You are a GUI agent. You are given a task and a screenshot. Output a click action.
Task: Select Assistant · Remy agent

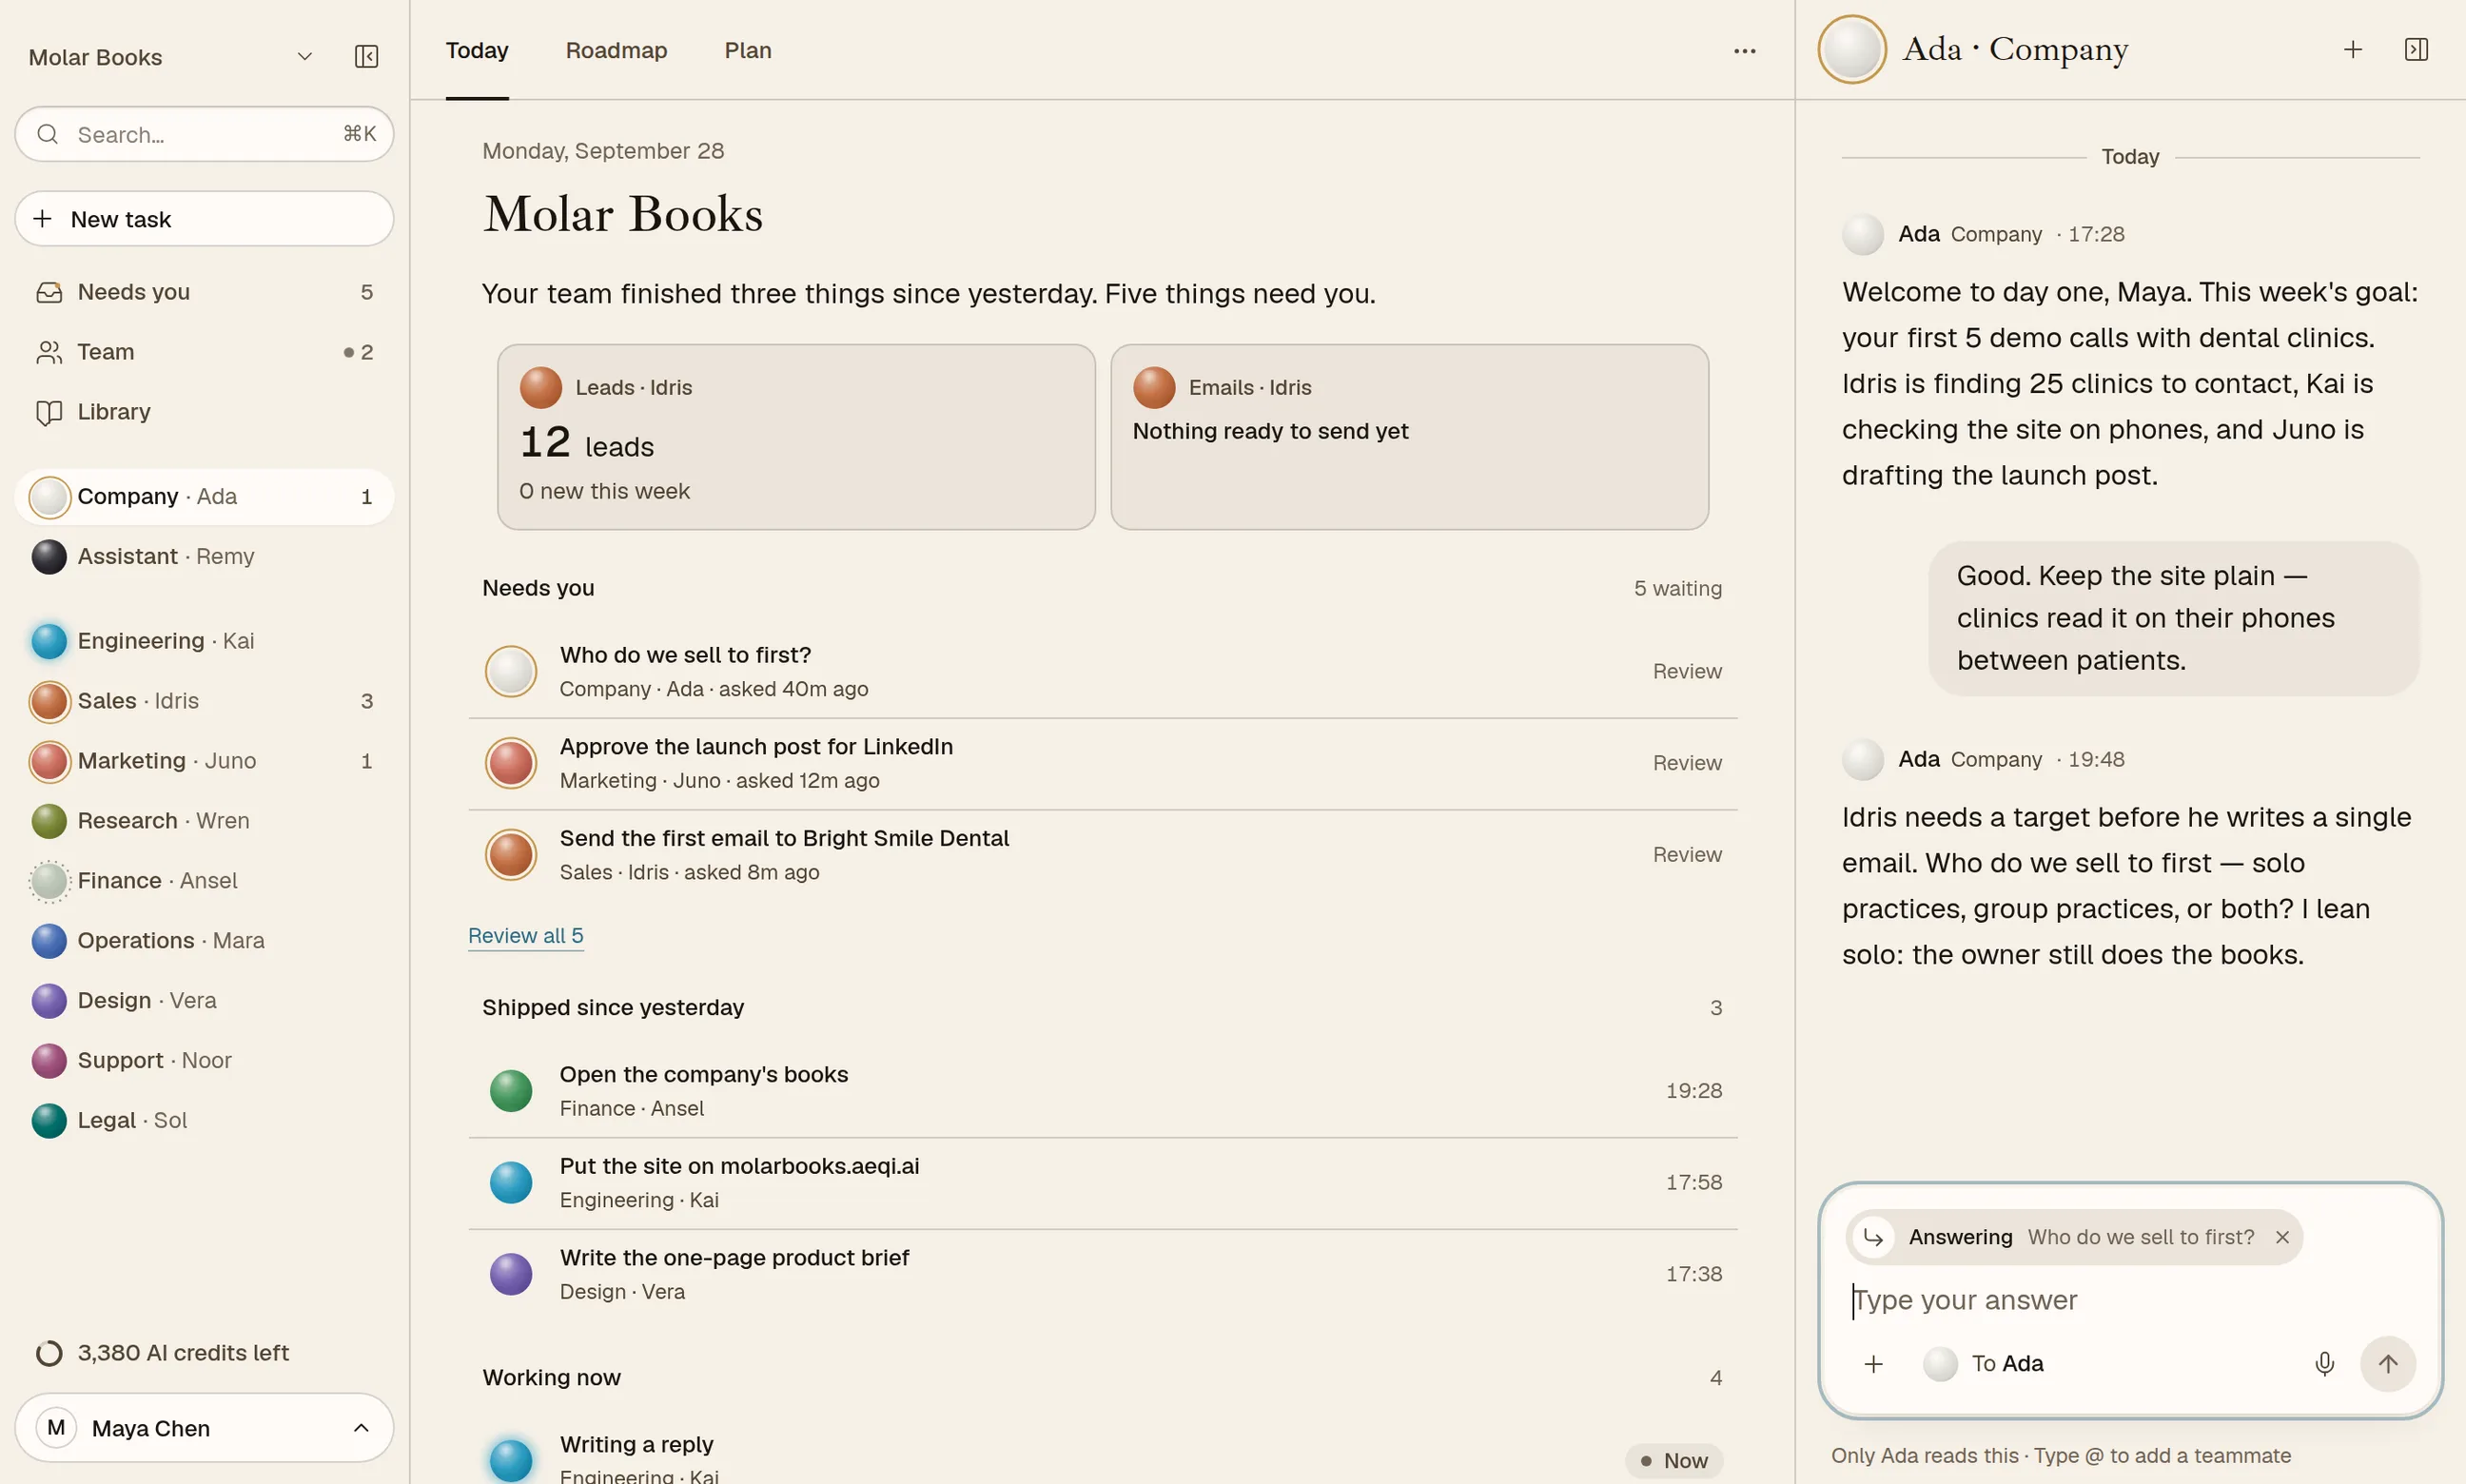204,557
